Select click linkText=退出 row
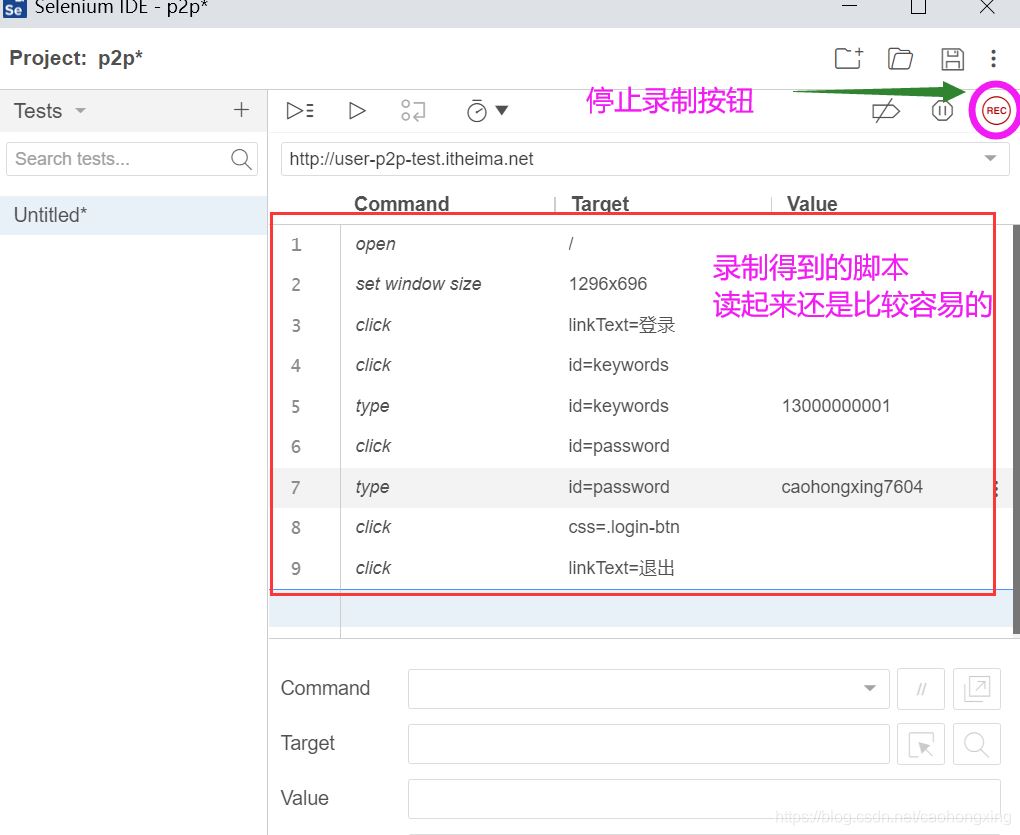1020x835 pixels. [x=641, y=568]
